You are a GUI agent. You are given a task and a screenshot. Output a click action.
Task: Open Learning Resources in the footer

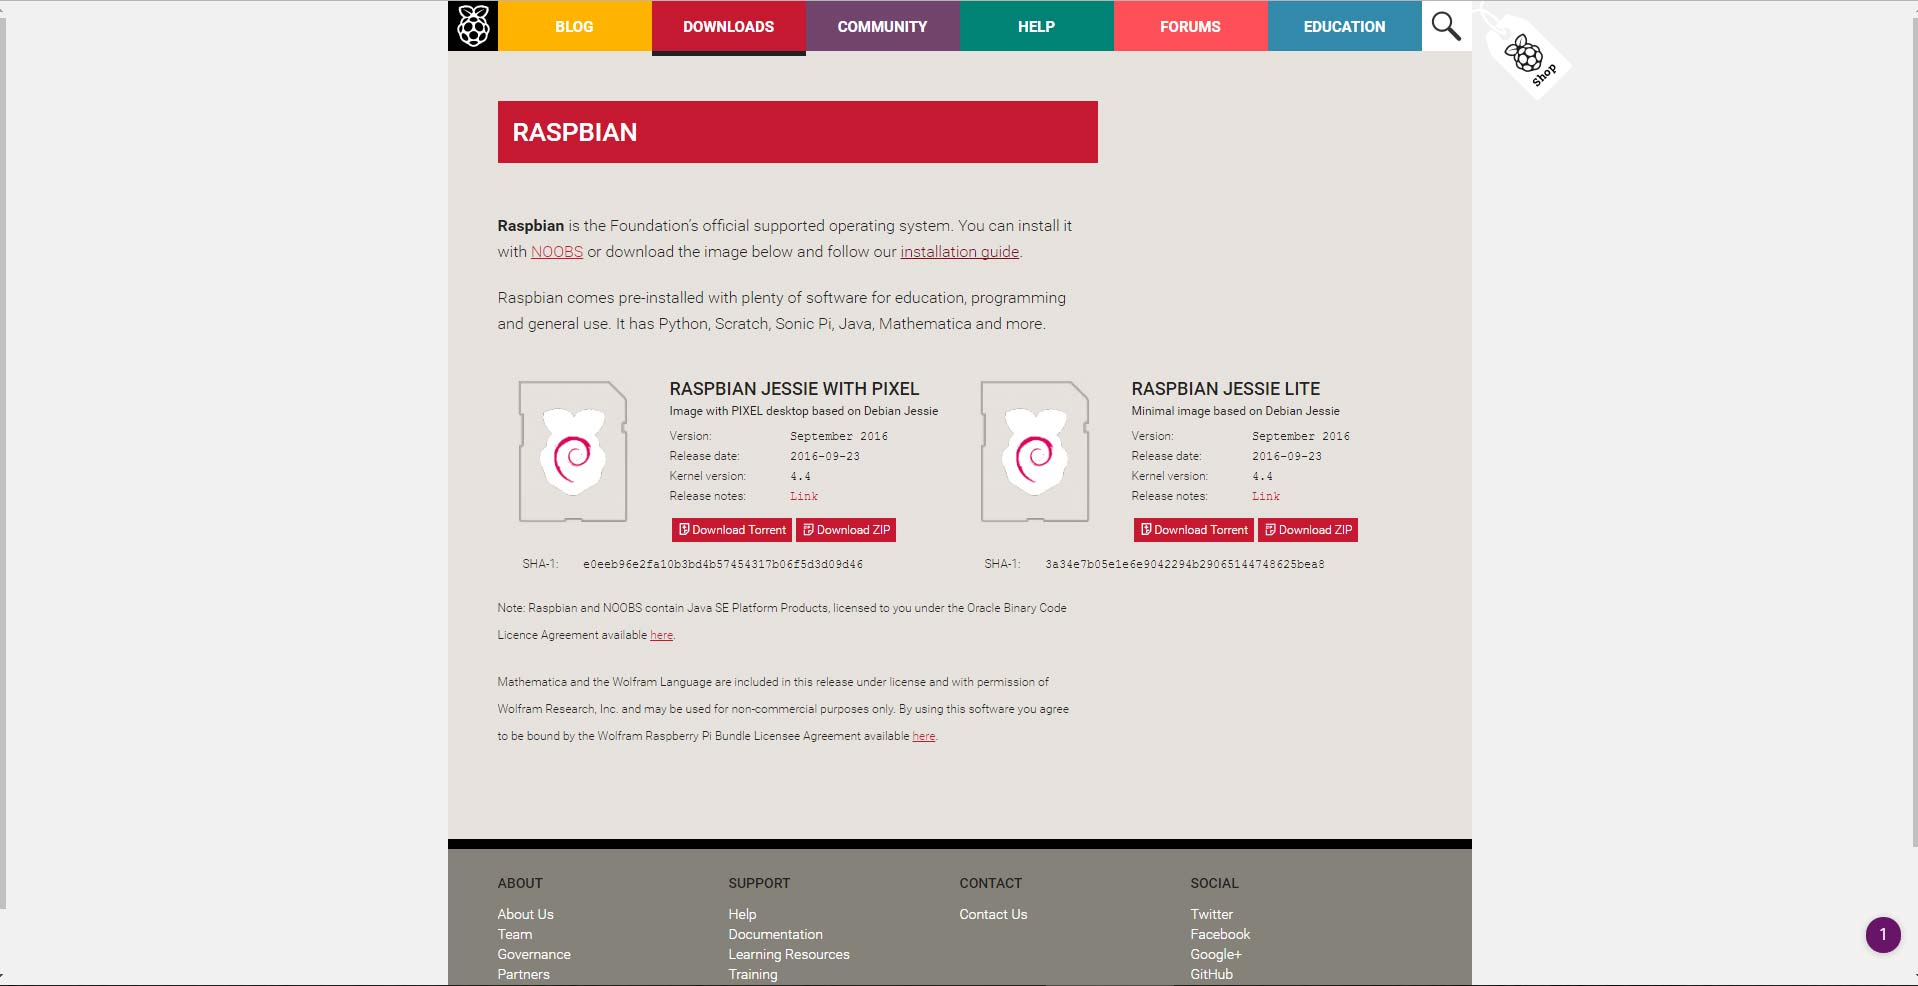(789, 954)
